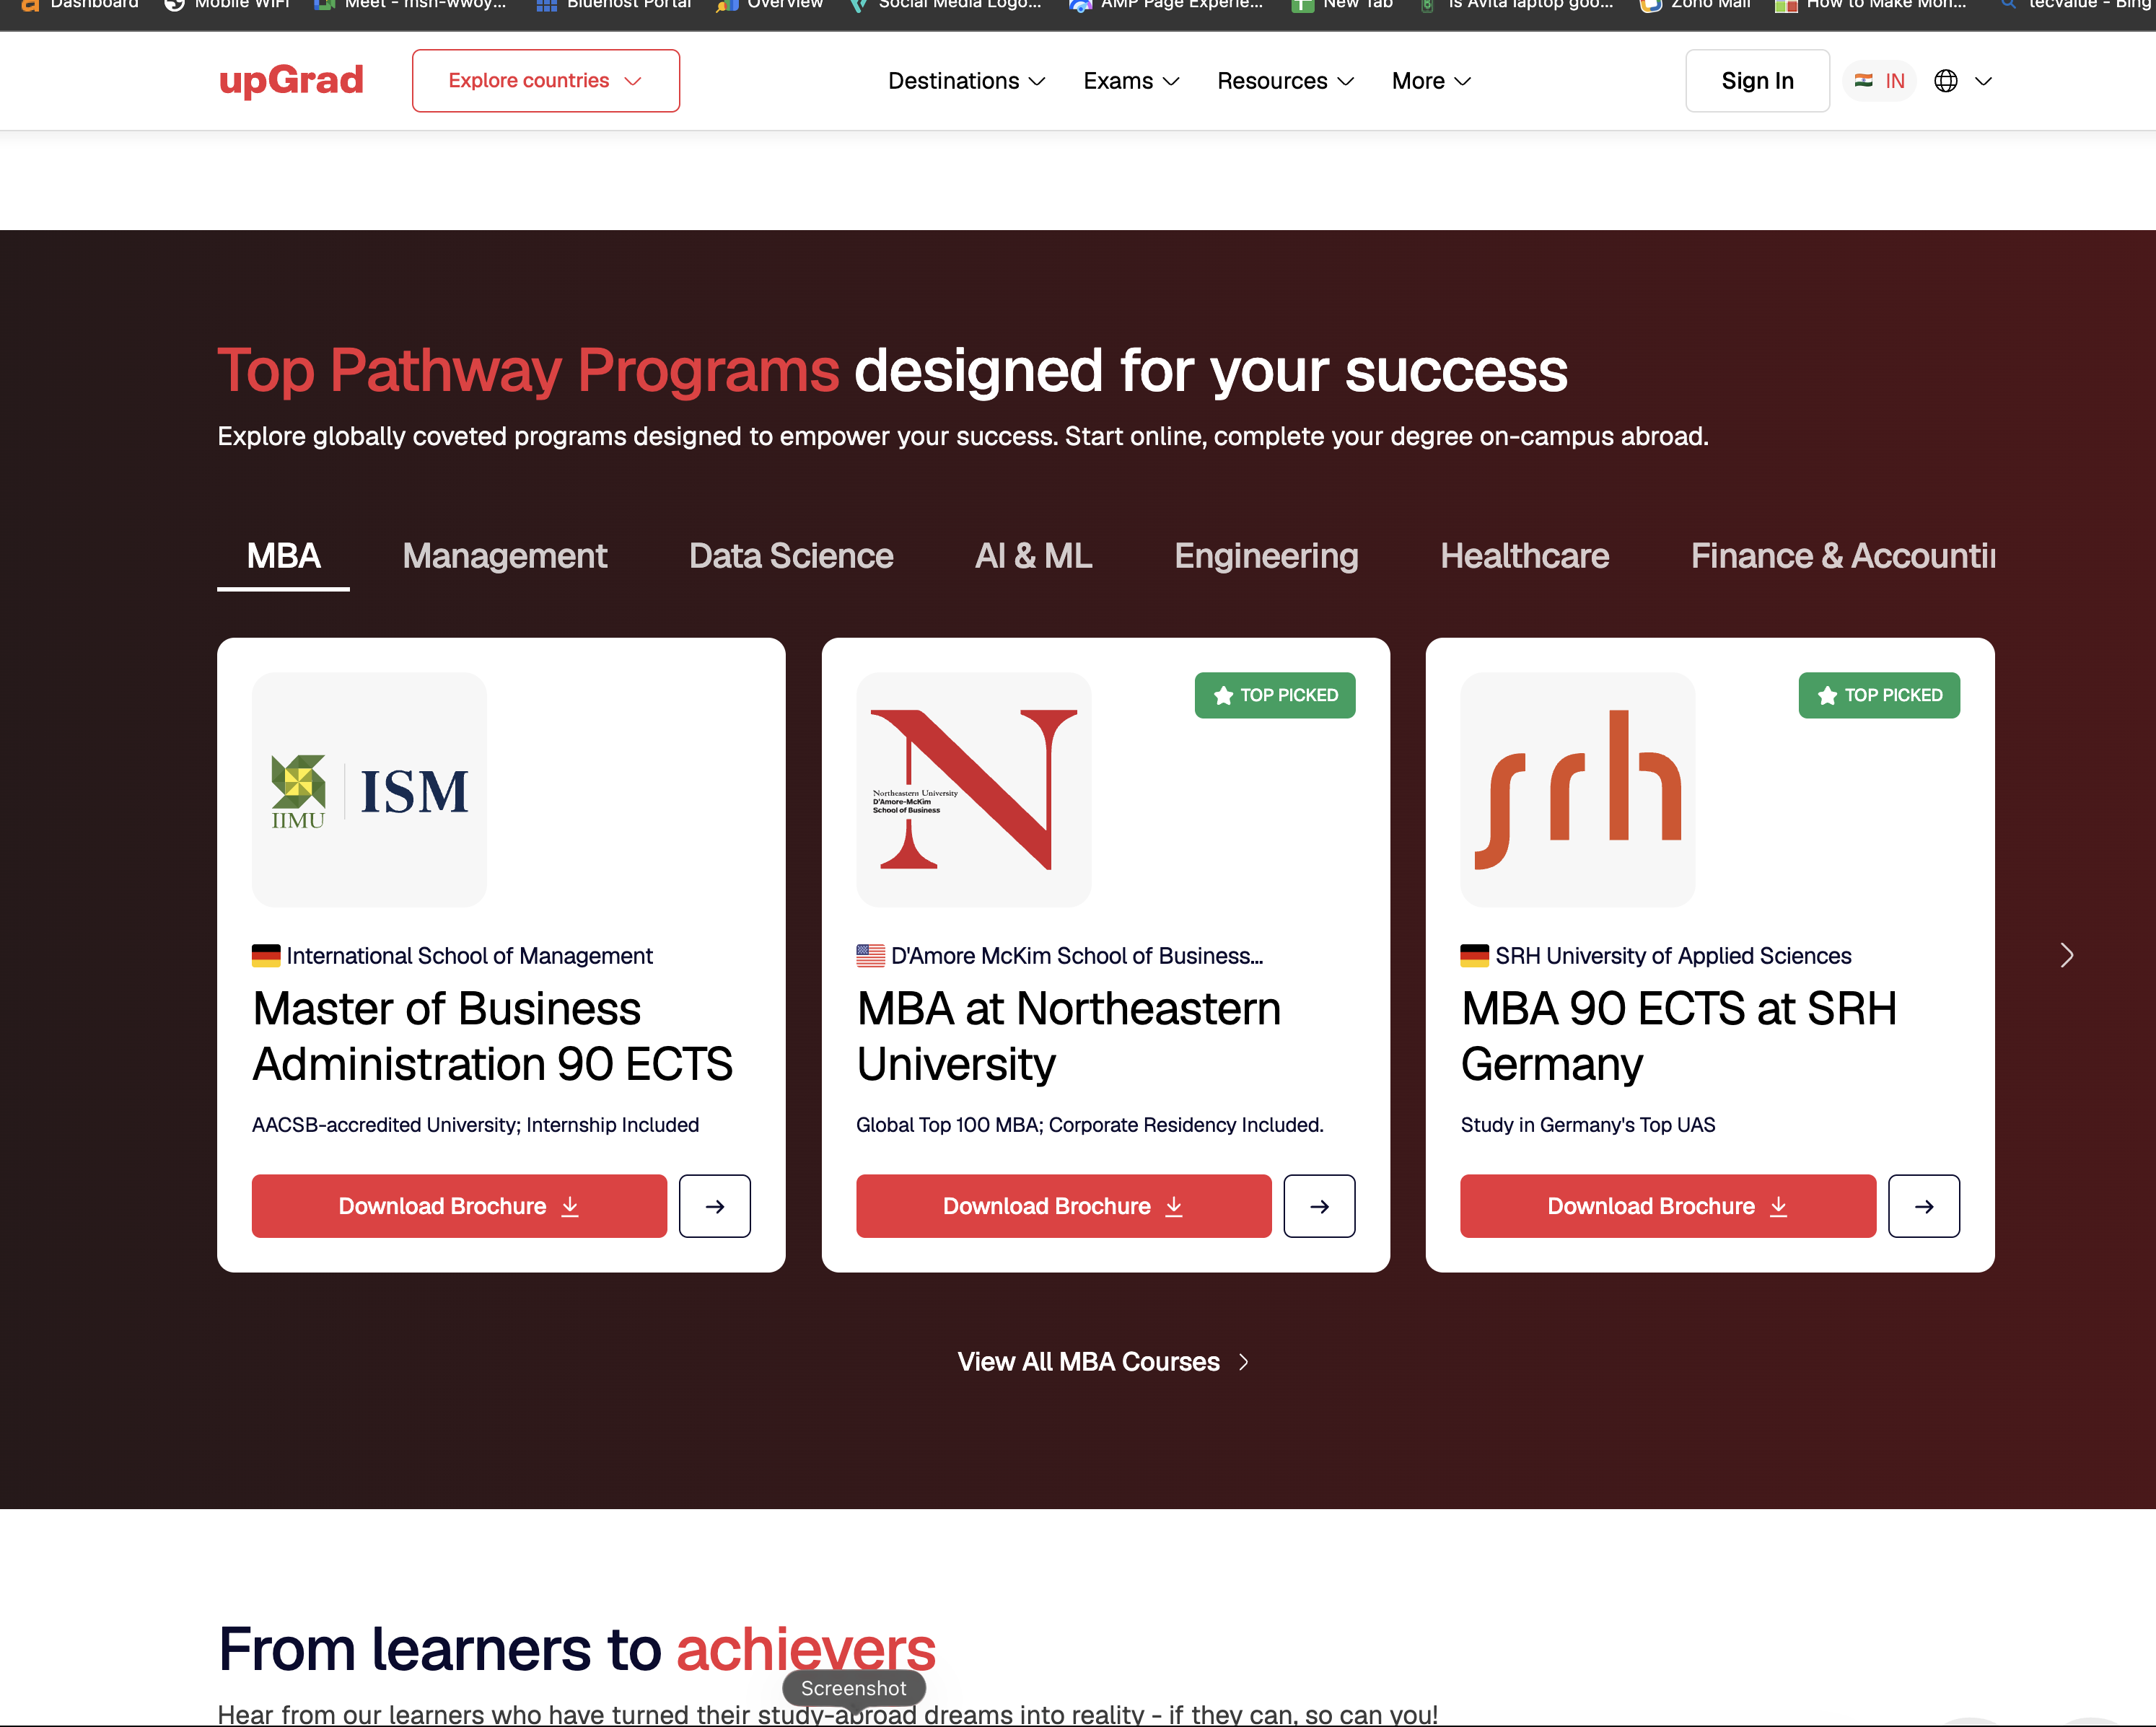Open the Mobile WiFi bookmark

tap(227, 6)
